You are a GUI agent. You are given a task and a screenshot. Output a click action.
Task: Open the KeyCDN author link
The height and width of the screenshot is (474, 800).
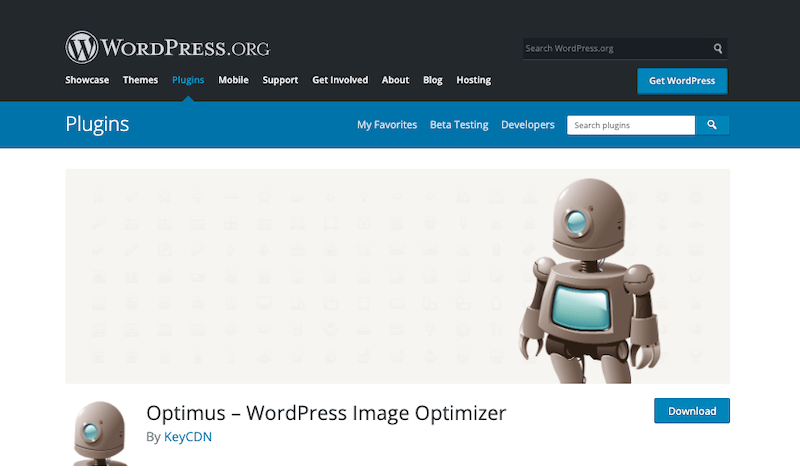[188, 437]
